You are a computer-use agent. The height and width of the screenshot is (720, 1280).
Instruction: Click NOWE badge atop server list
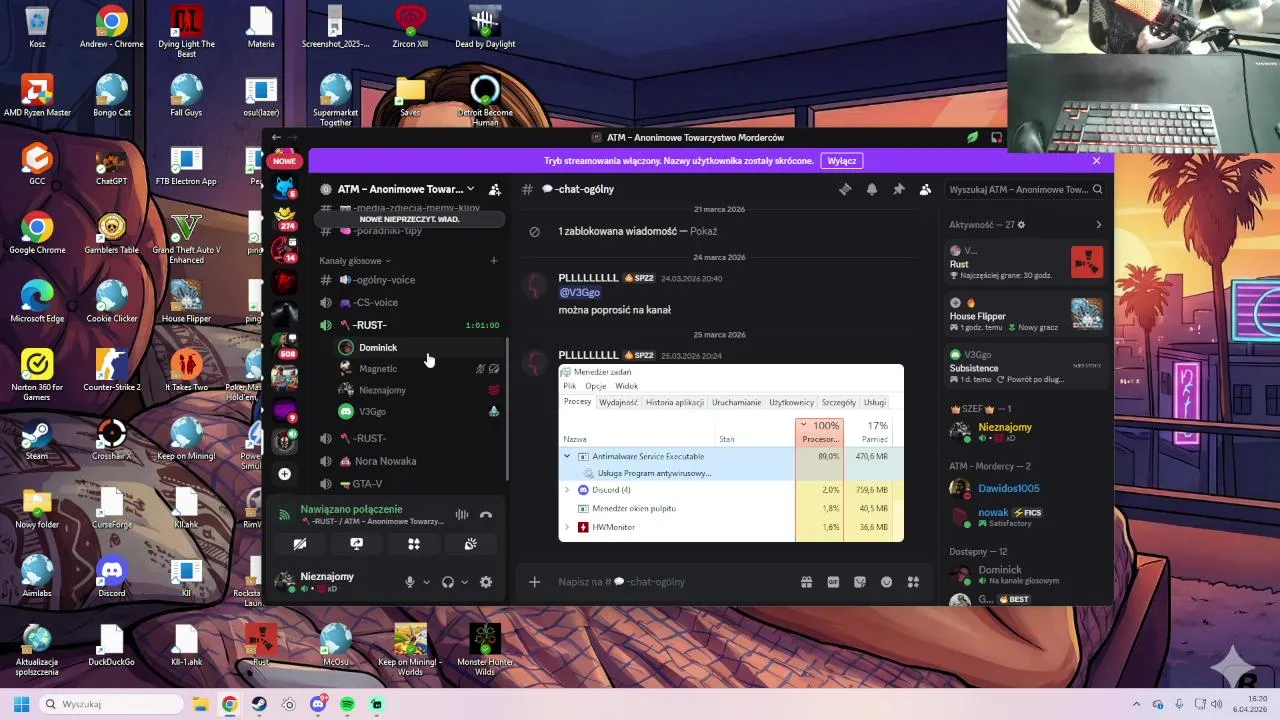point(285,161)
